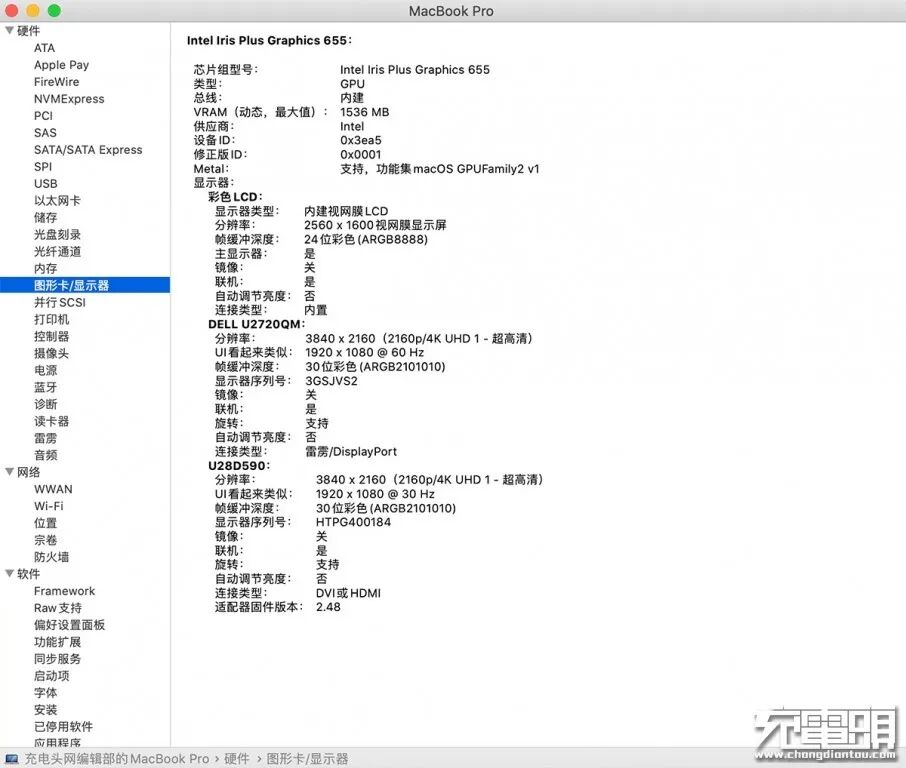This screenshot has height=768, width=906.
Task: Select 雷雳 in the sidebar
Action: 46,438
